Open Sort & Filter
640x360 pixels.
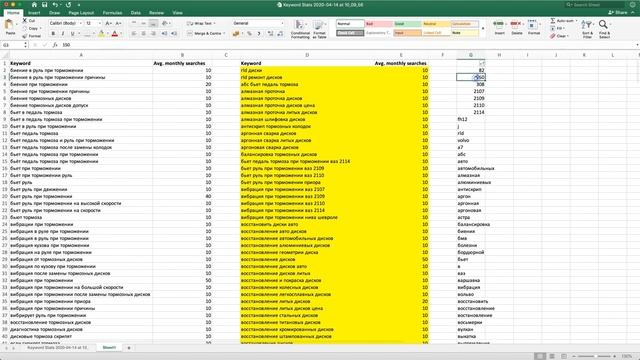click(x=587, y=29)
